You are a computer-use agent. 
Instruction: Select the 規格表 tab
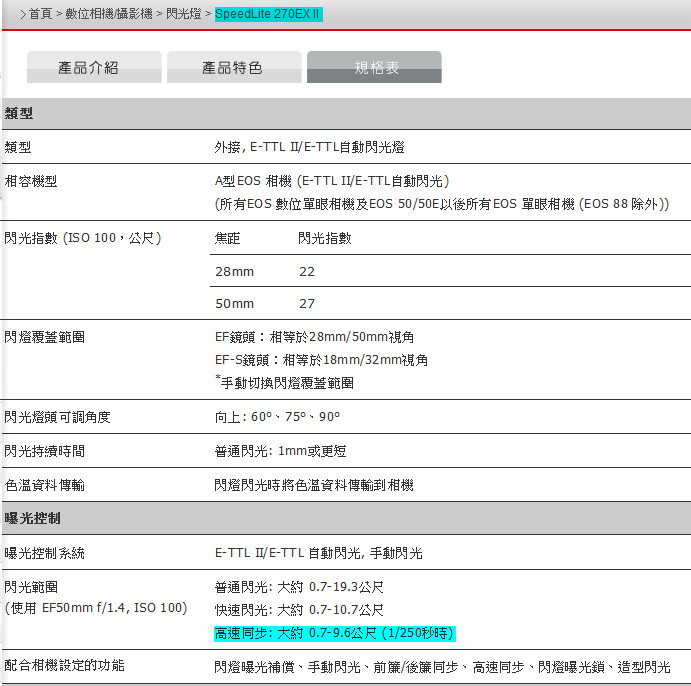point(374,67)
